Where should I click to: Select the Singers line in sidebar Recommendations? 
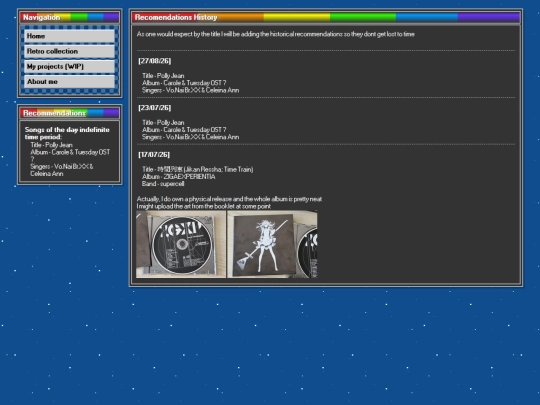62,170
